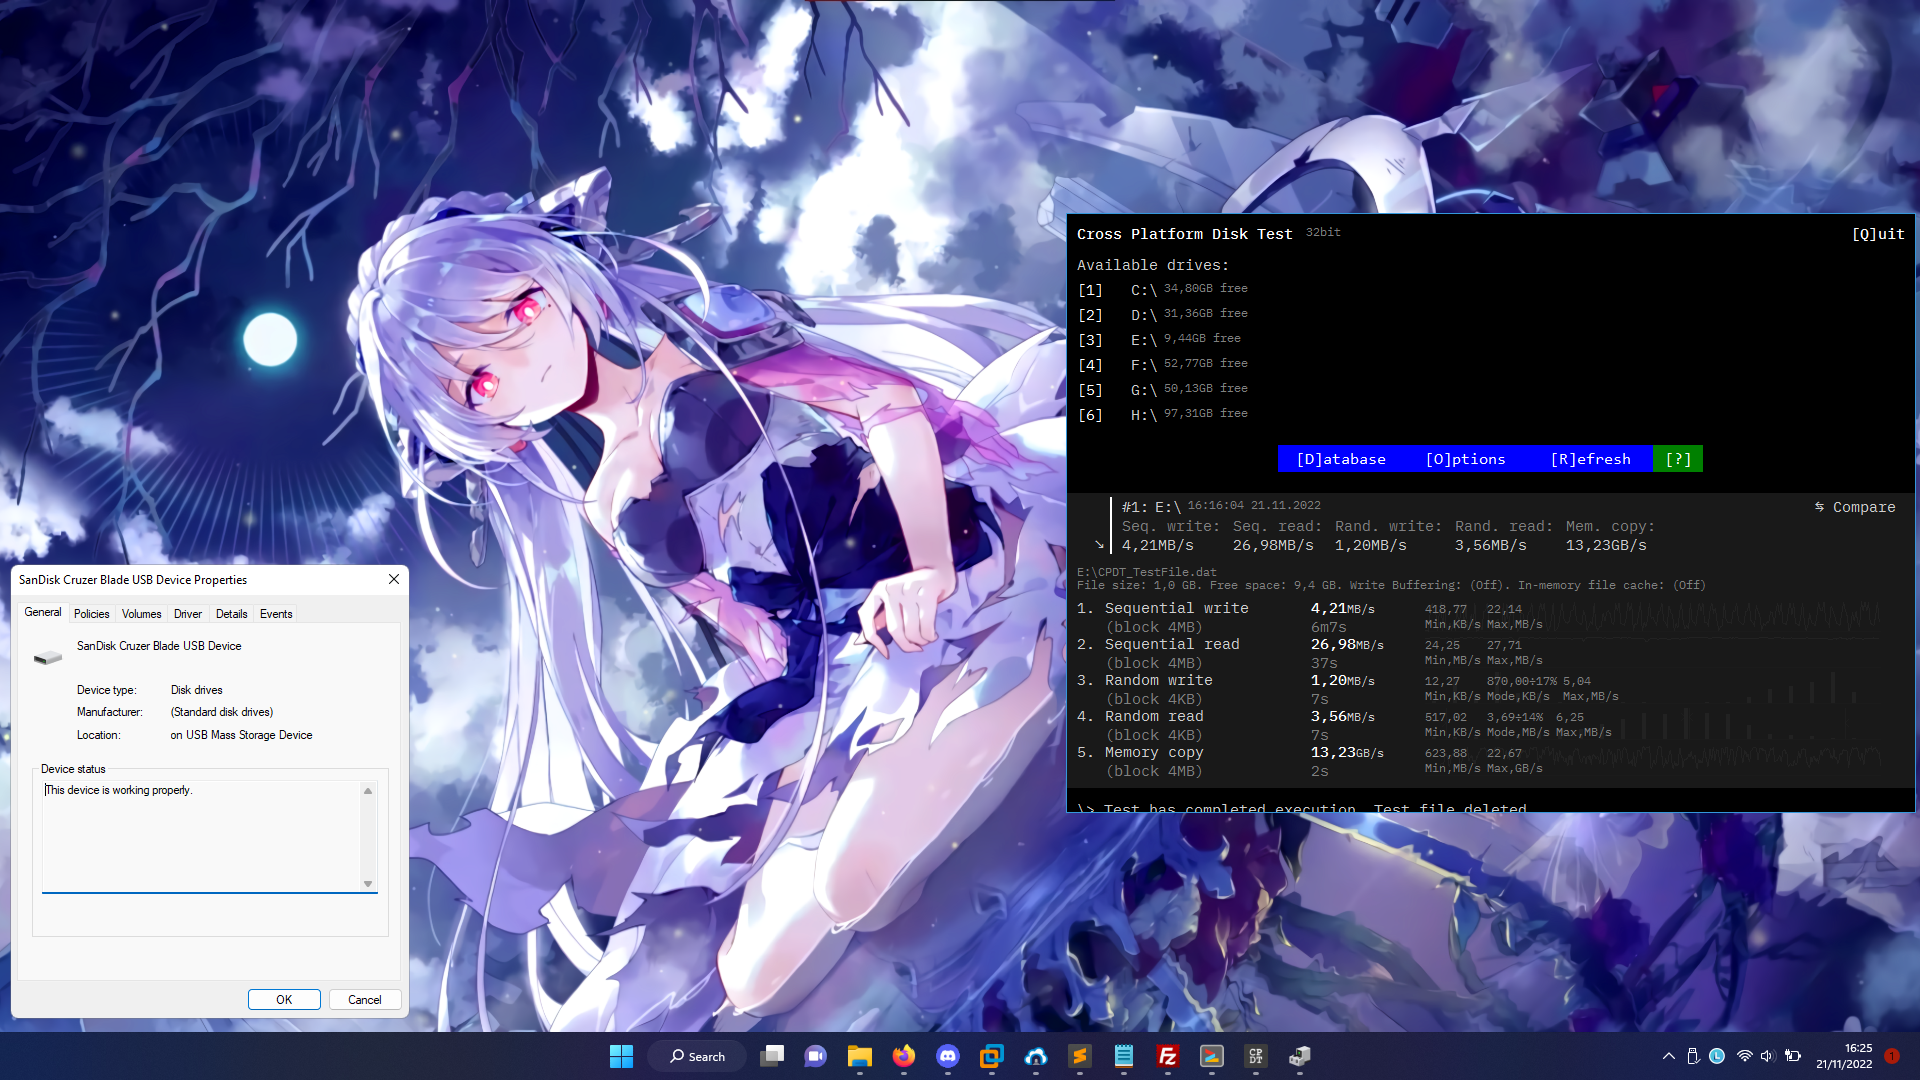
Task: Open Sublime Text from the taskbar
Action: coord(1080,1056)
